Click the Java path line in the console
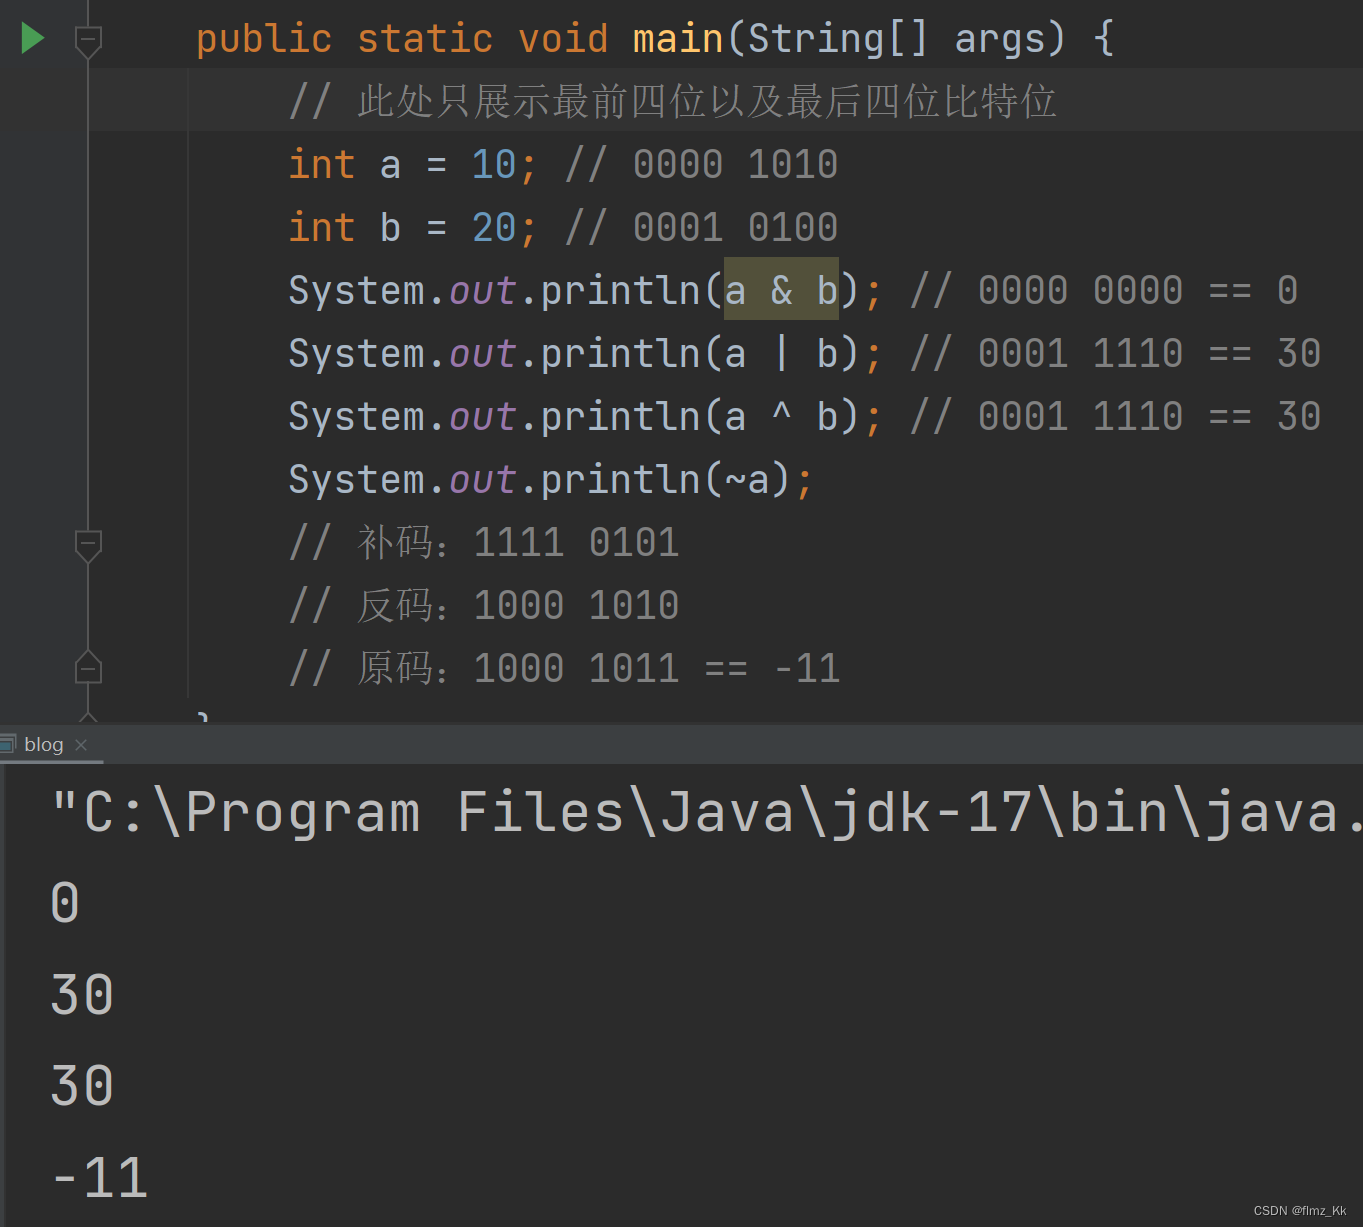This screenshot has width=1363, height=1227. click(706, 812)
